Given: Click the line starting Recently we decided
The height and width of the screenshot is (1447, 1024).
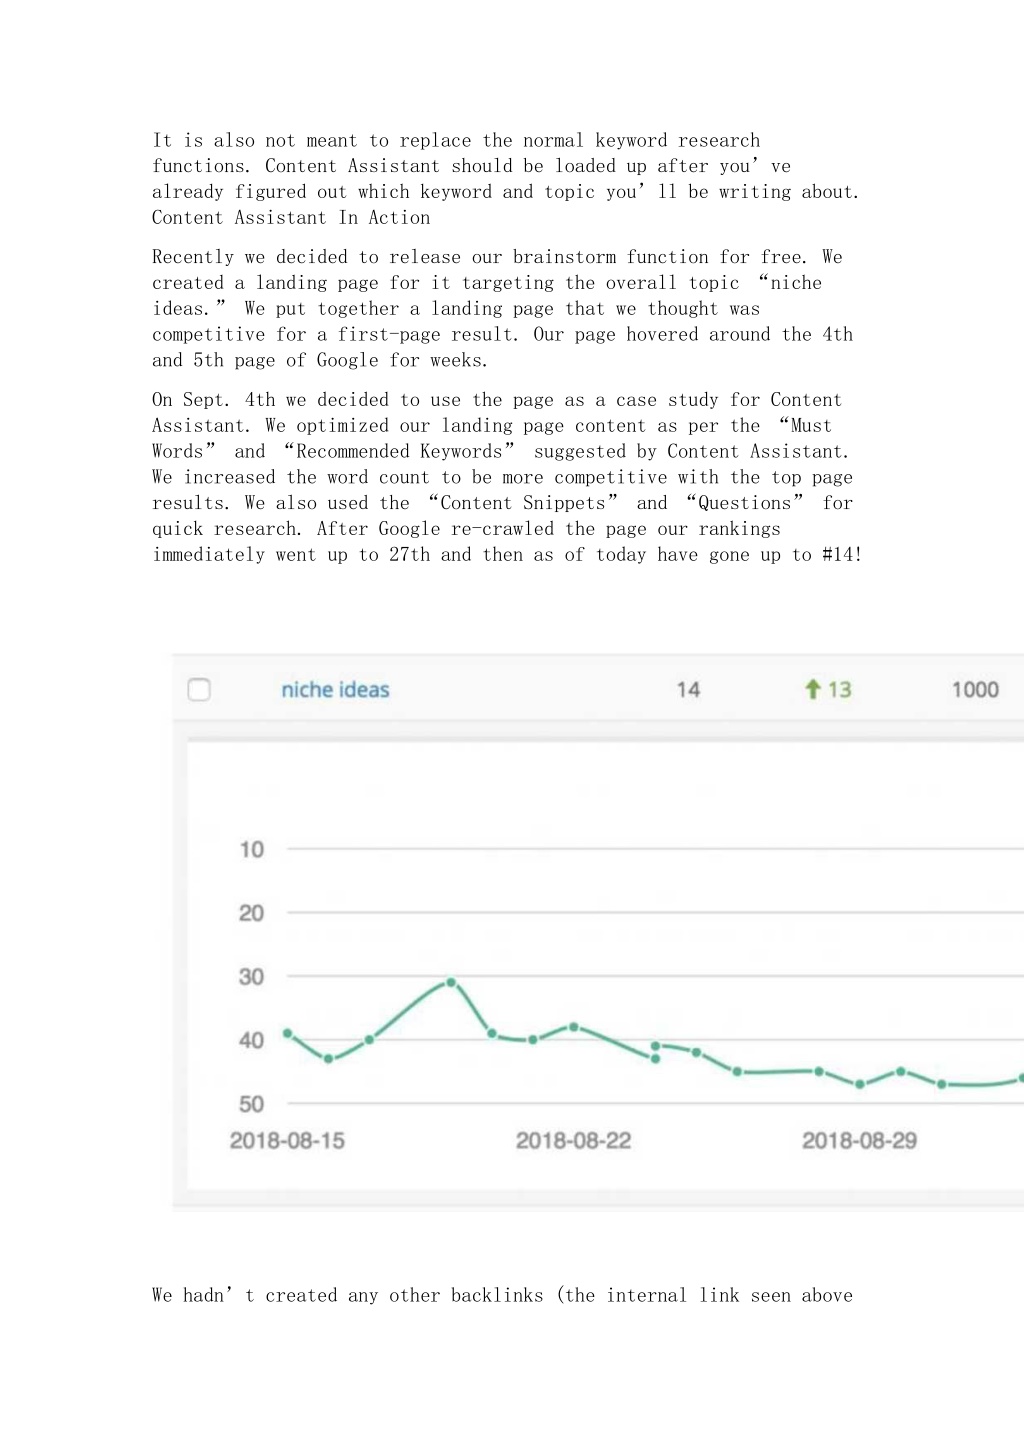Looking at the screenshot, I should 497,257.
